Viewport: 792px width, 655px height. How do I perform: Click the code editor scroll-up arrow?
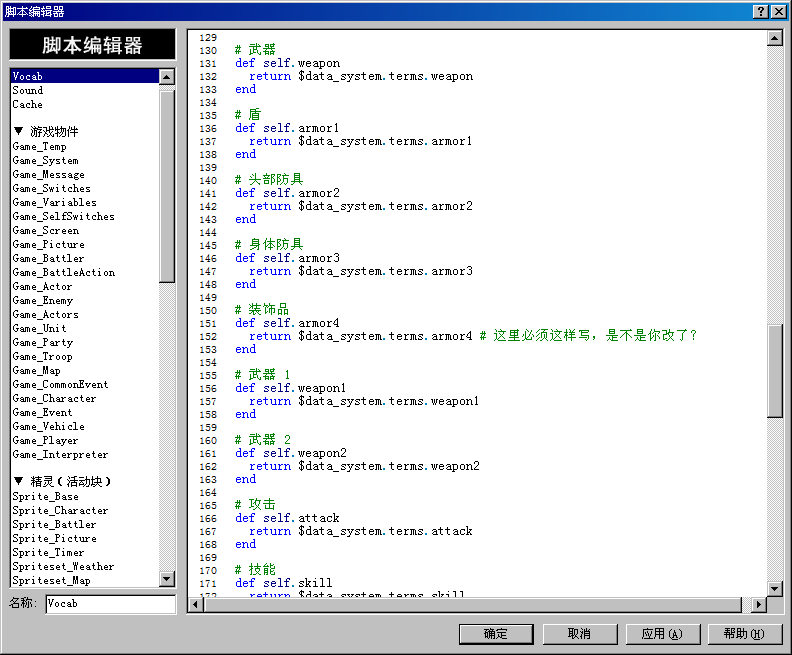click(x=775, y=38)
